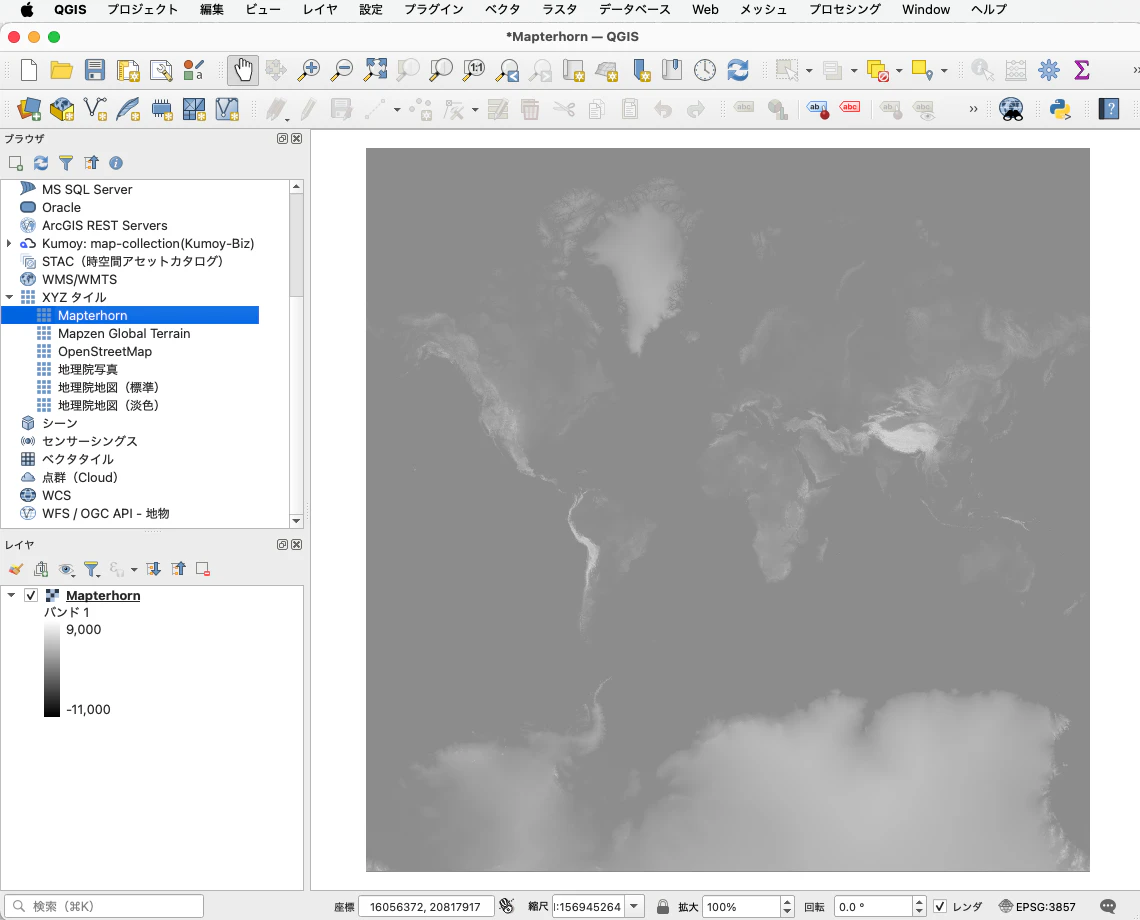This screenshot has width=1140, height=920.
Task: Collapse the Mapterhorn layer legend
Action: [11, 595]
